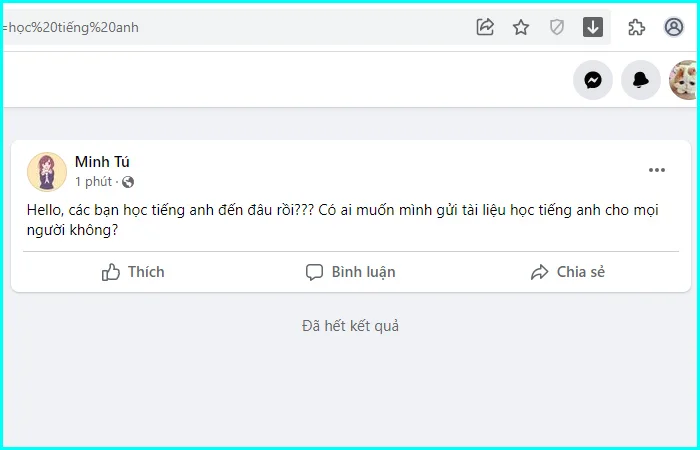Click the public globe audience icon
Image resolution: width=700 pixels, height=450 pixels.
(128, 182)
